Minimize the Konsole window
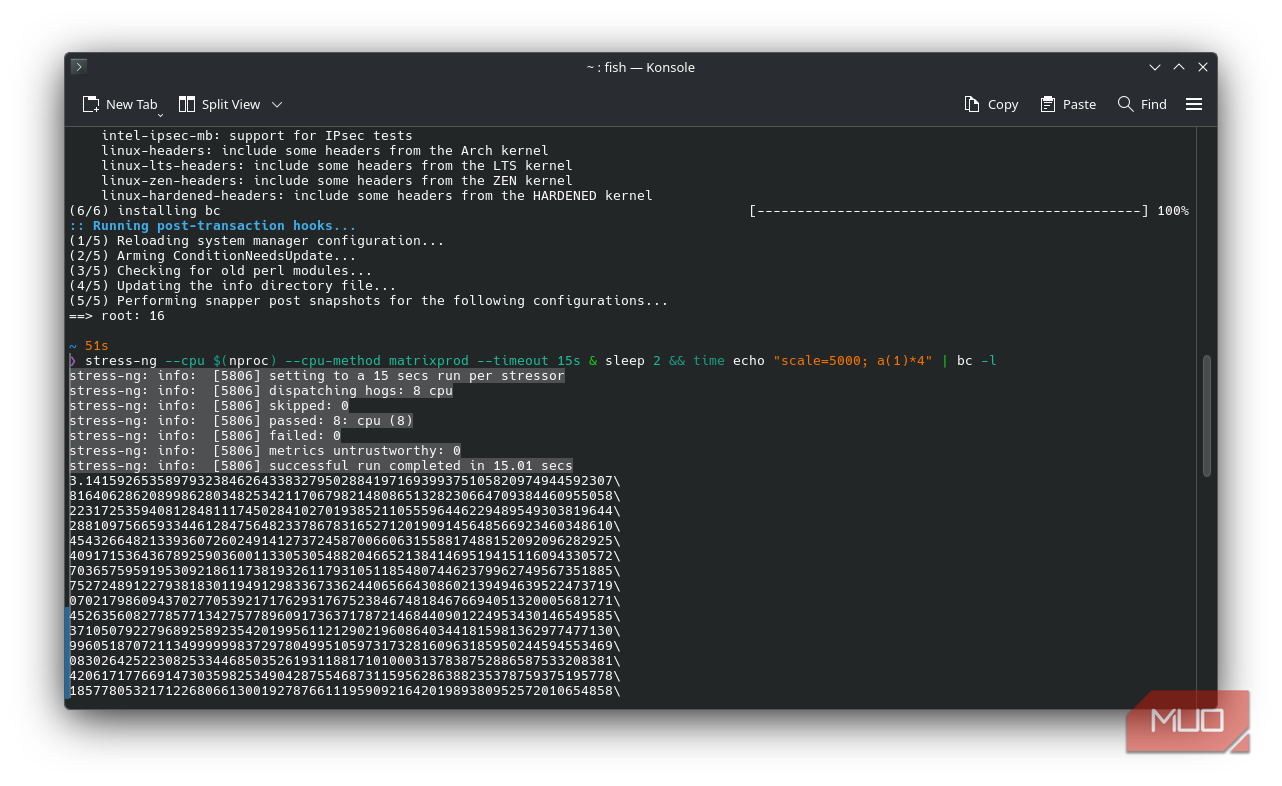 [1155, 67]
